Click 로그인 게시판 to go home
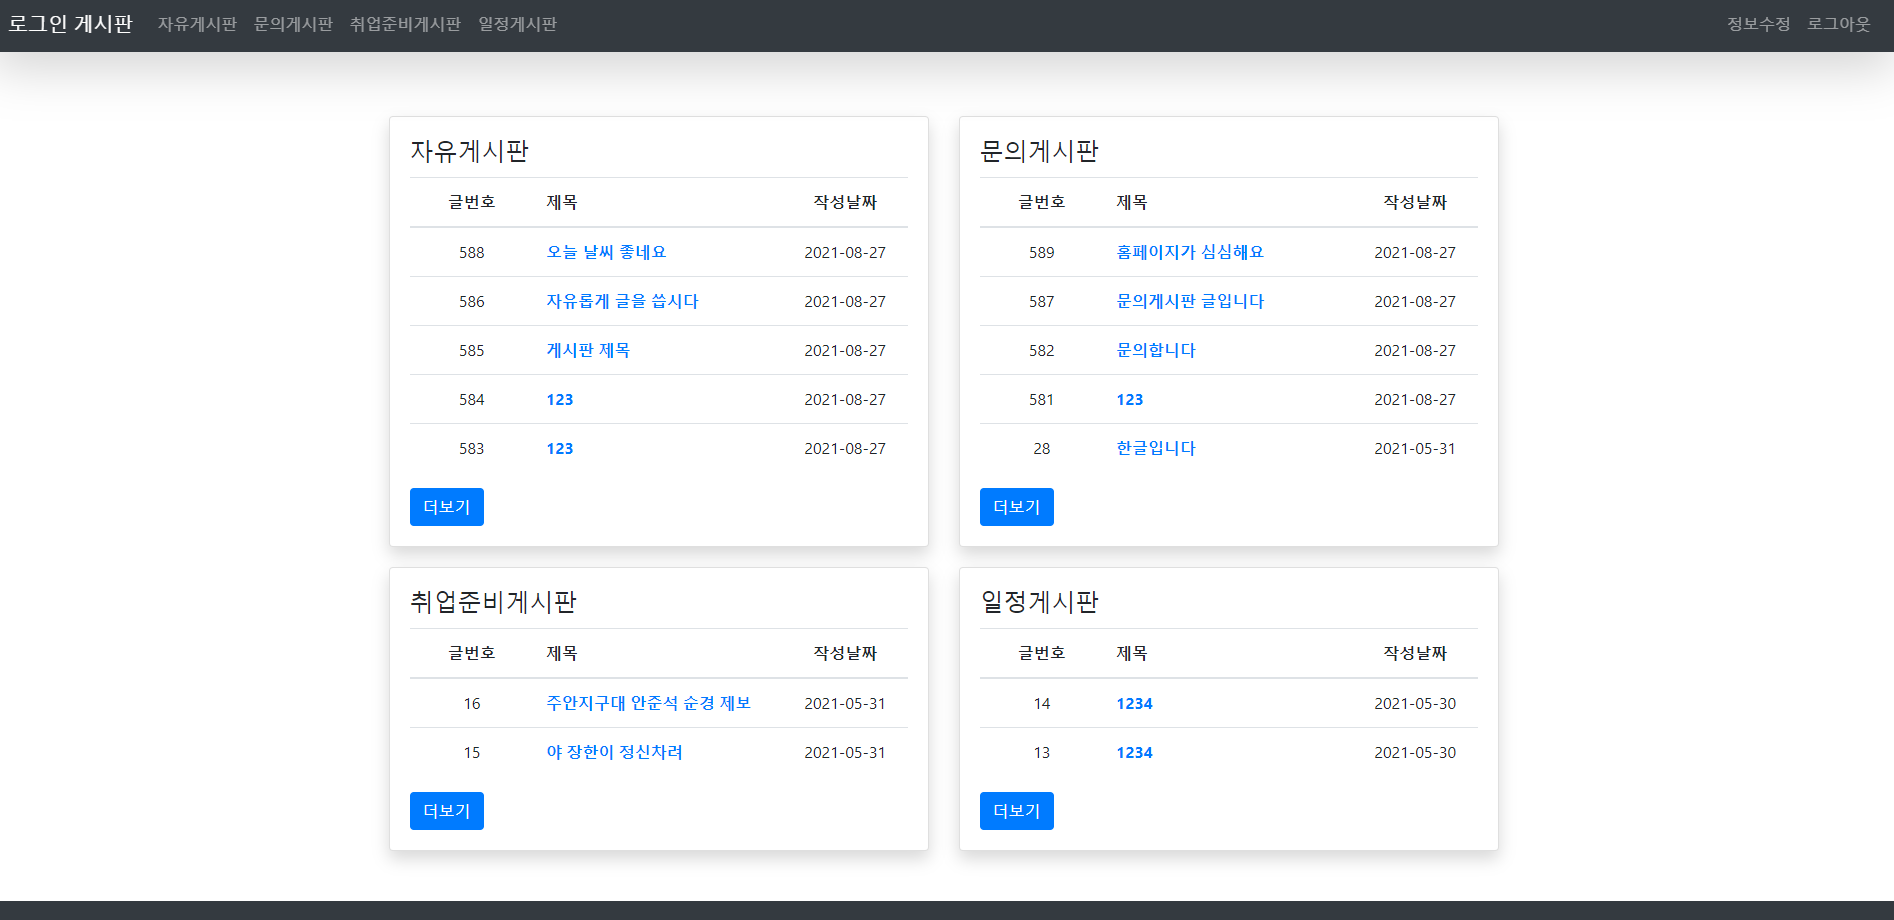The width and height of the screenshot is (1894, 920). tap(71, 24)
